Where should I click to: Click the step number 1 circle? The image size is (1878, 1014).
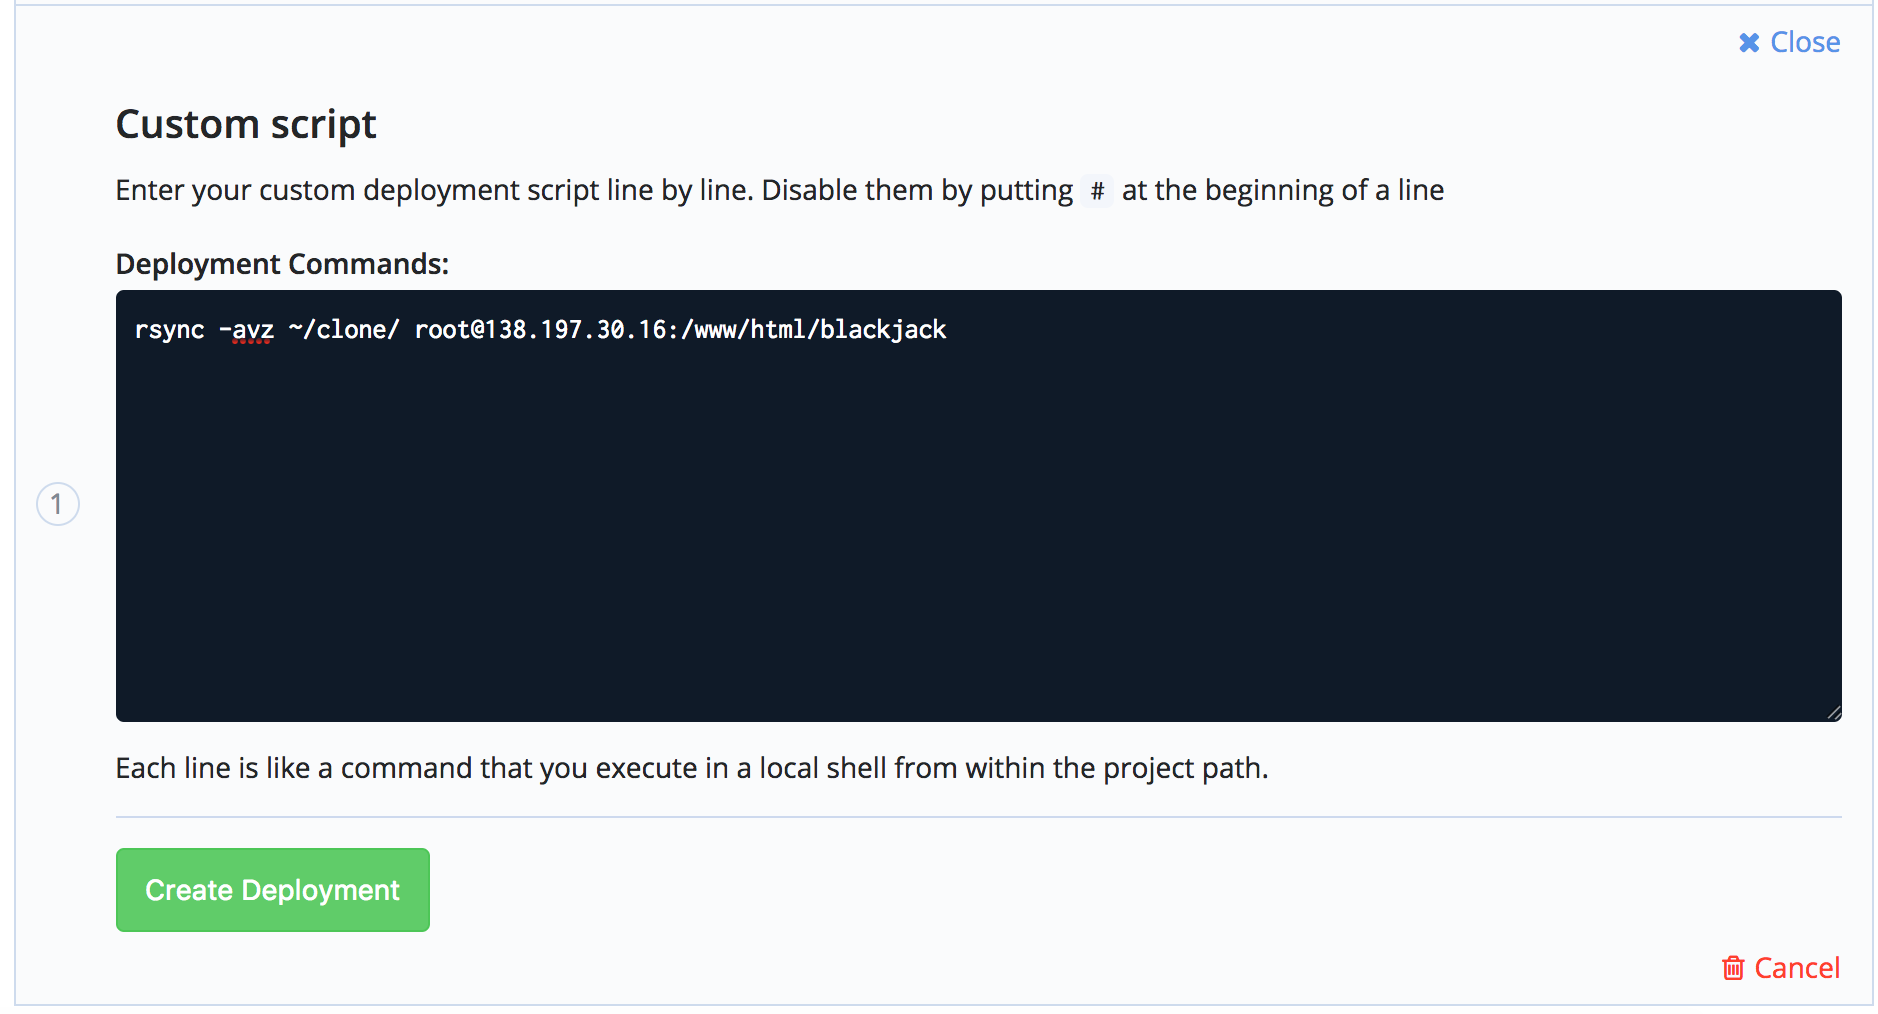pyautogui.click(x=58, y=504)
